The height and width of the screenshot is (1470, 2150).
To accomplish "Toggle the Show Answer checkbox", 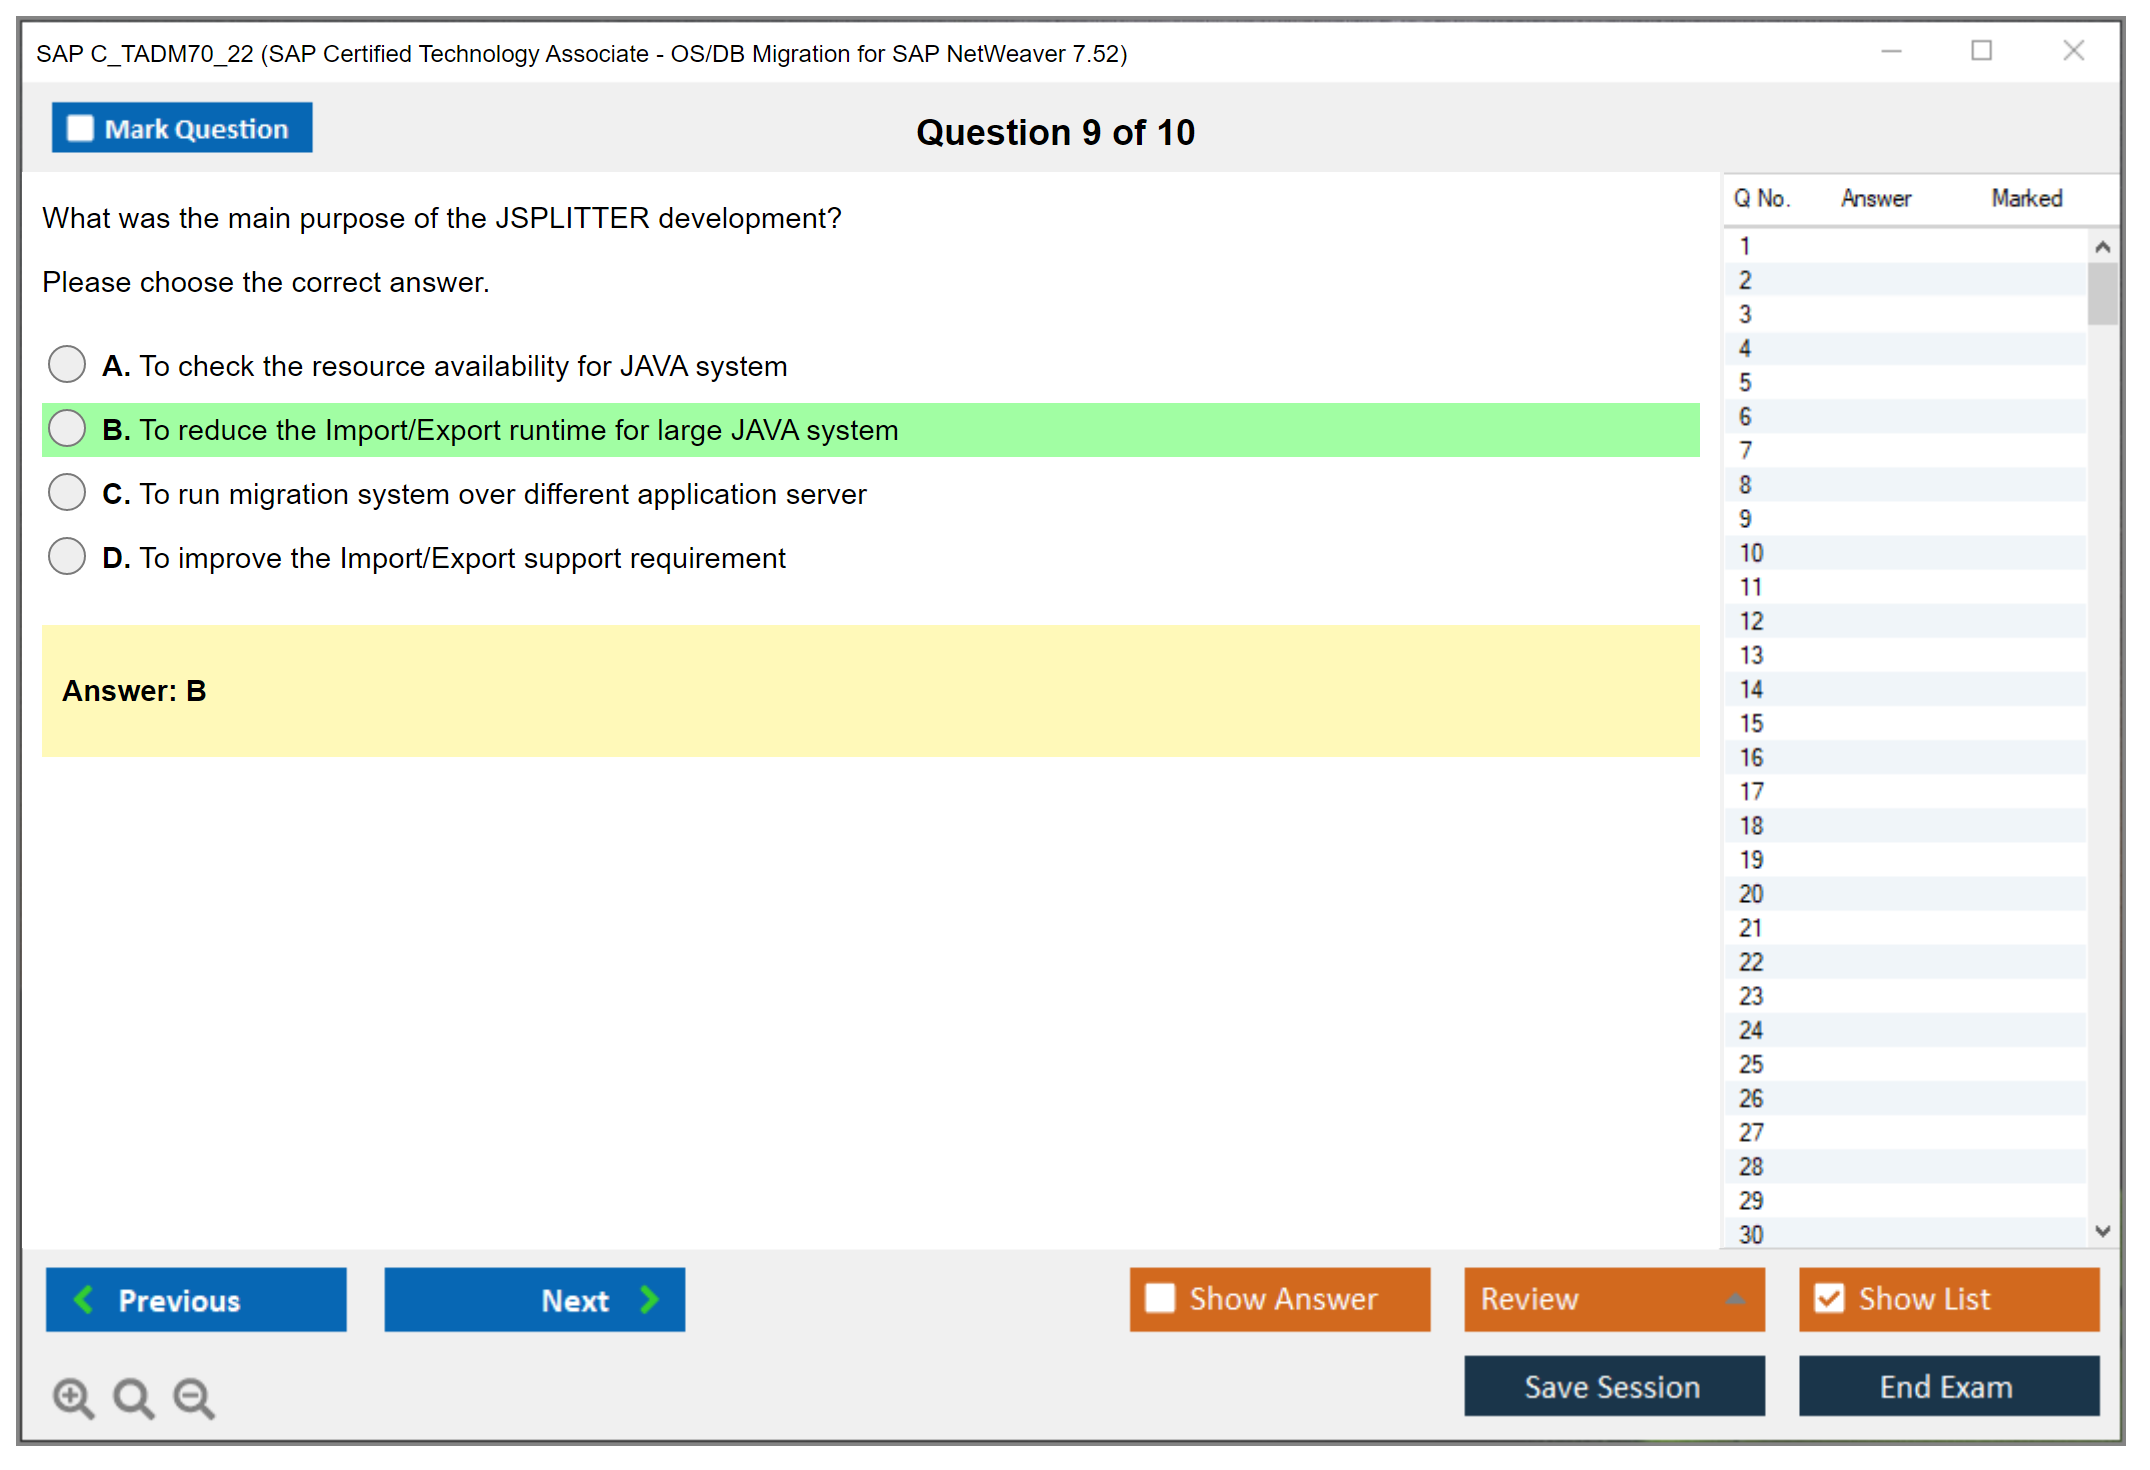I will (1160, 1298).
